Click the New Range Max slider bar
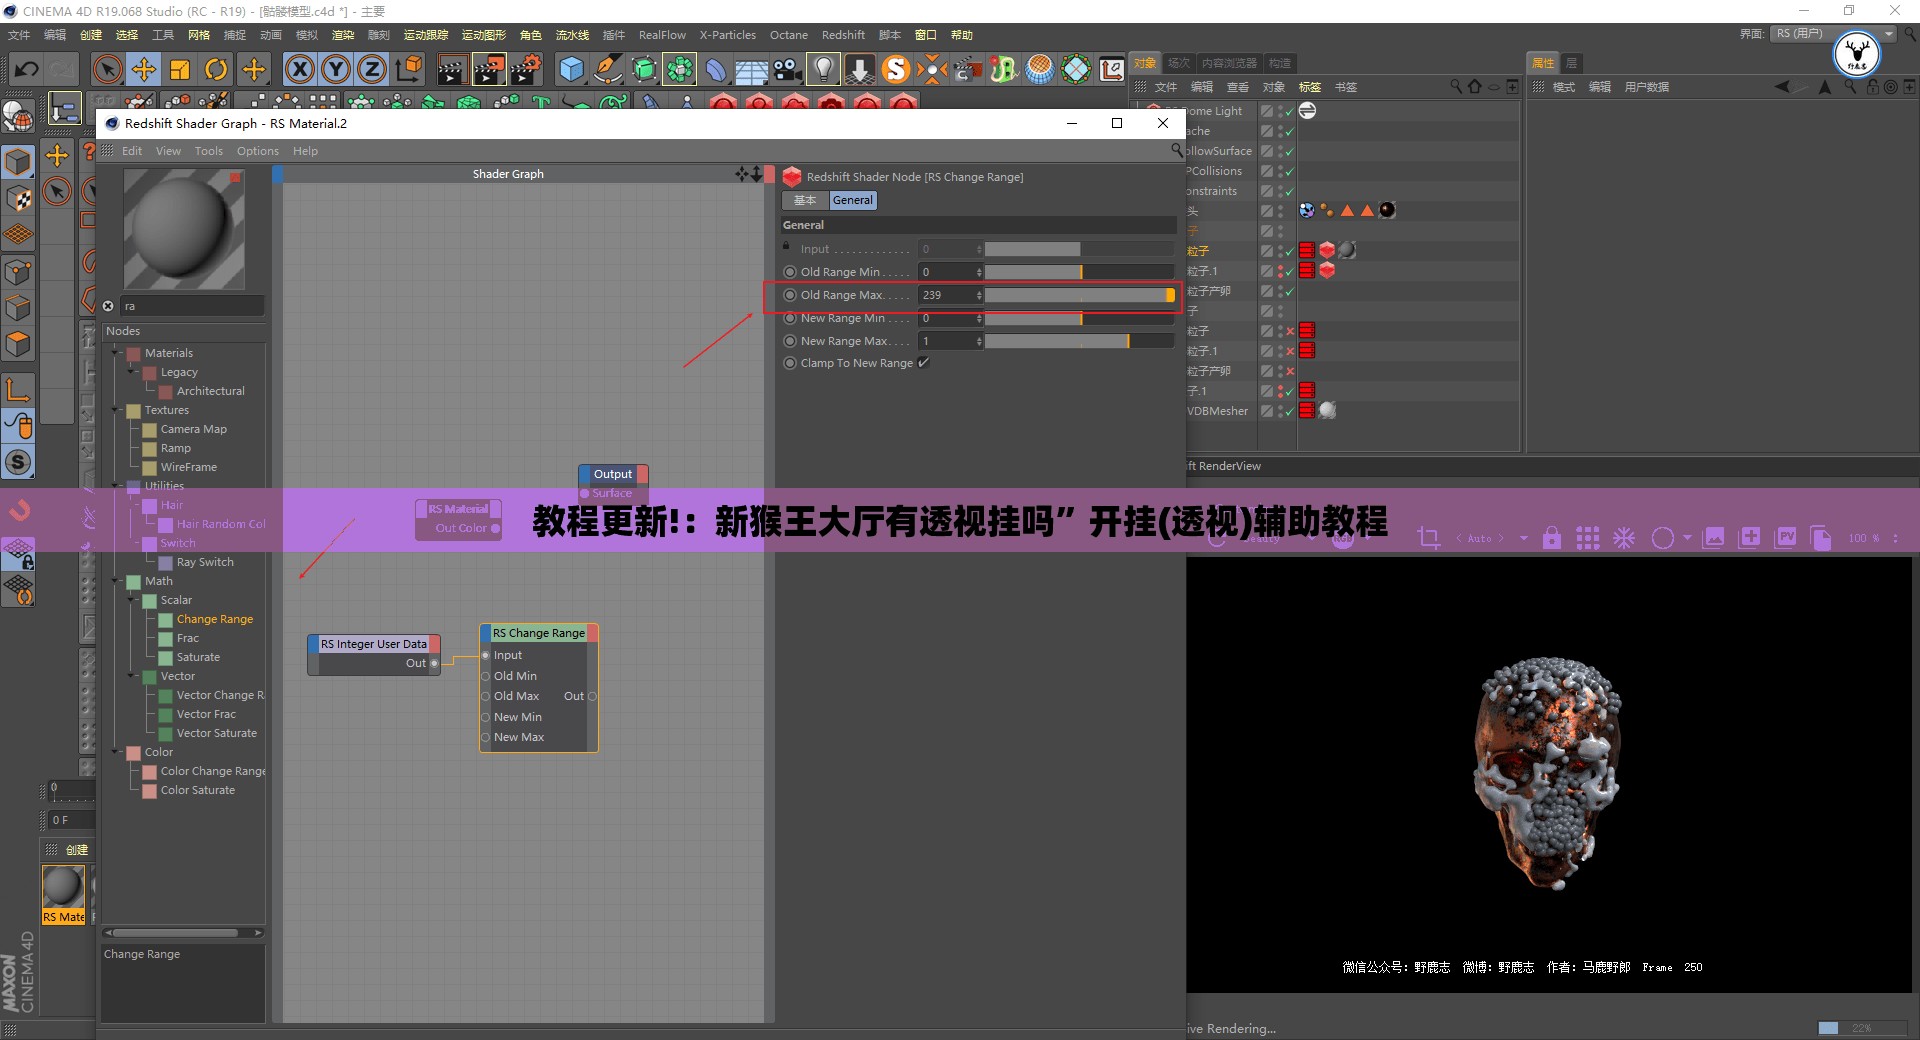Viewport: 1920px width, 1040px height. coord(1080,341)
